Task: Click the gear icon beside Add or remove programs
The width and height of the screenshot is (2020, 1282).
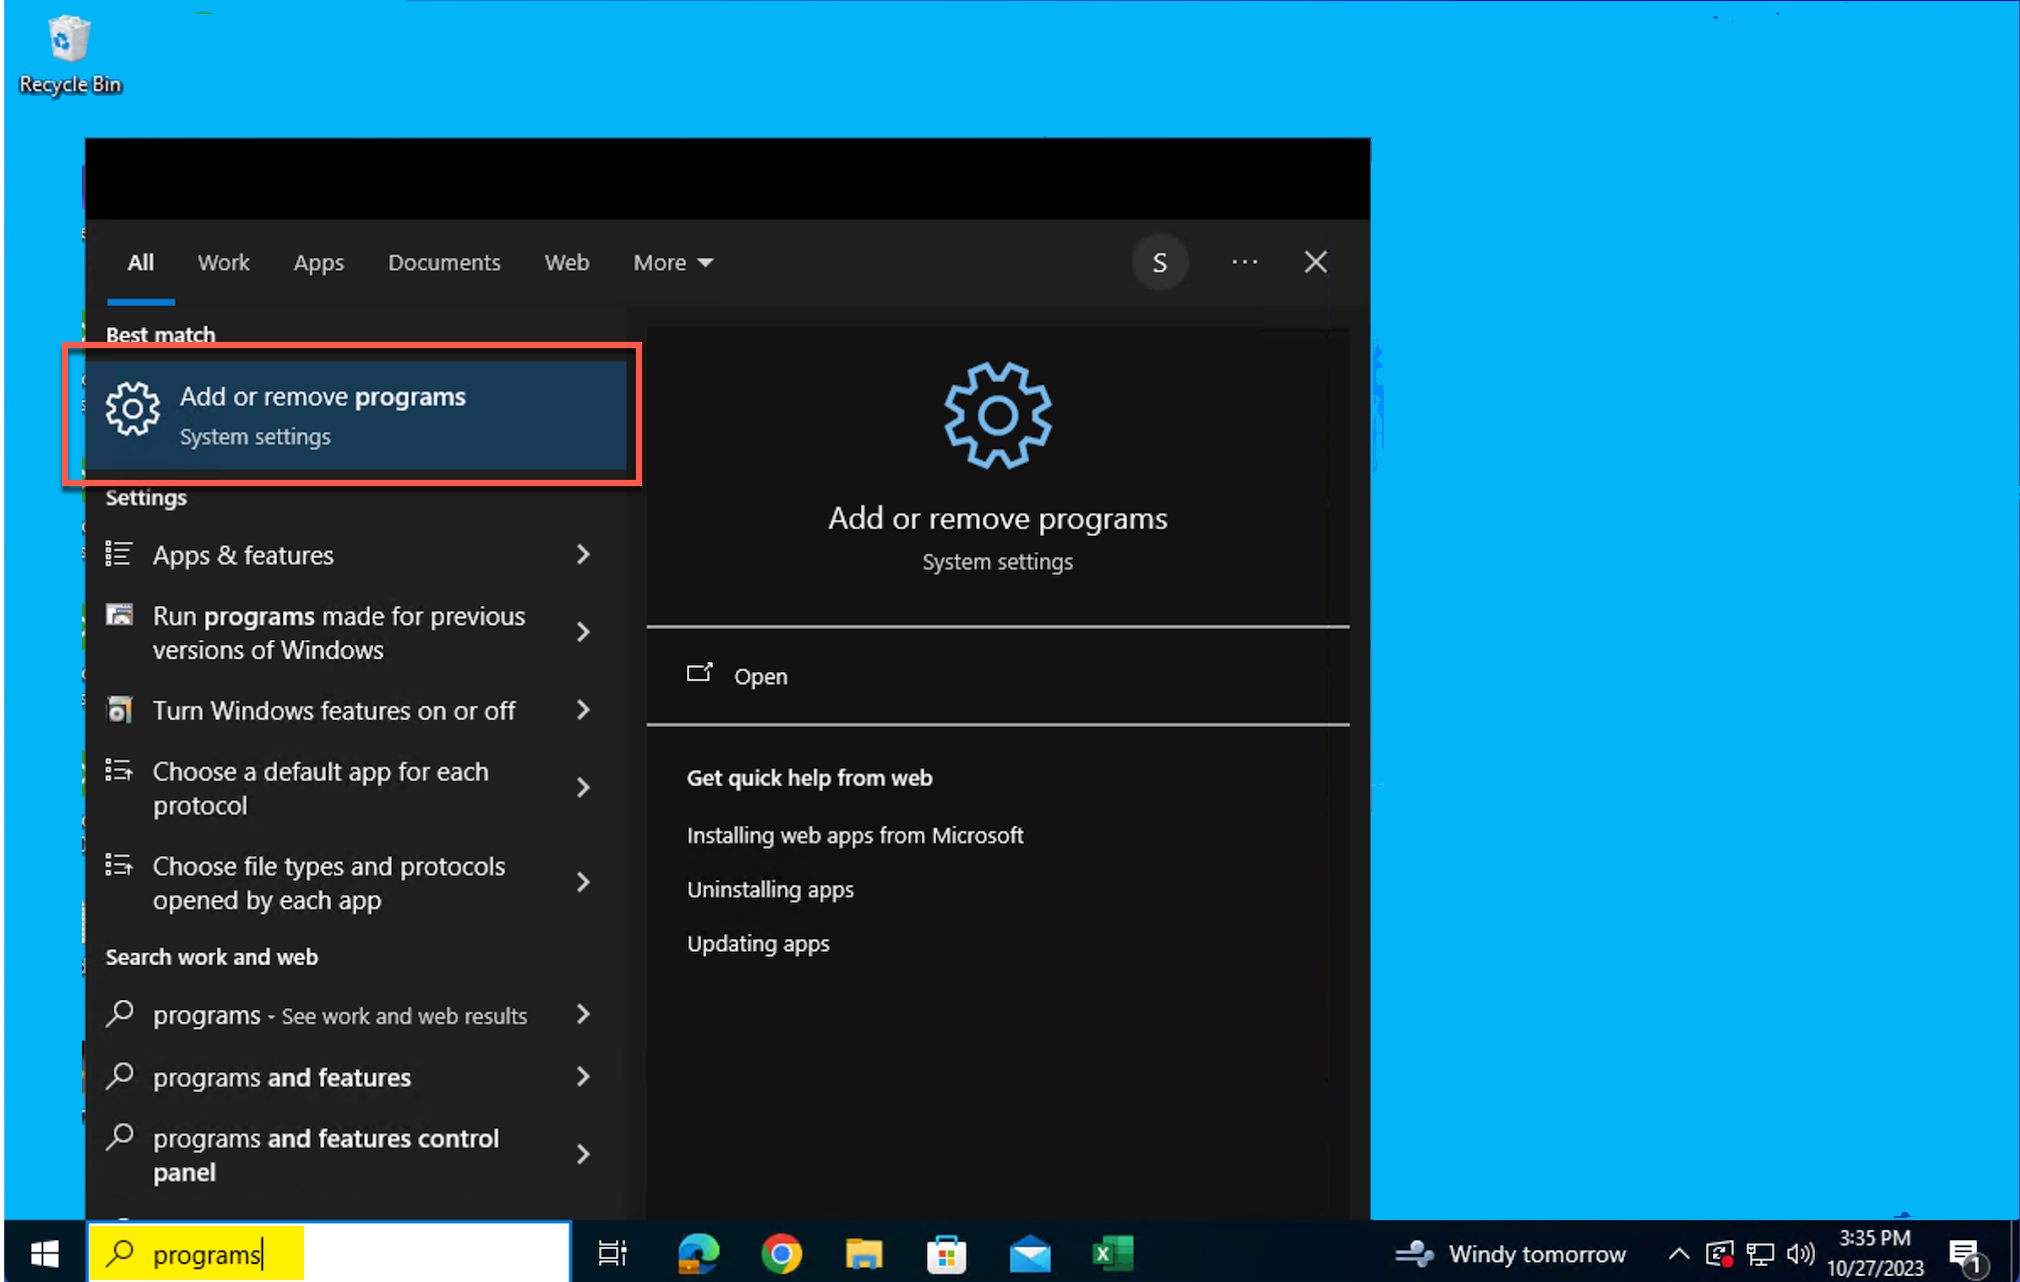Action: tap(133, 408)
